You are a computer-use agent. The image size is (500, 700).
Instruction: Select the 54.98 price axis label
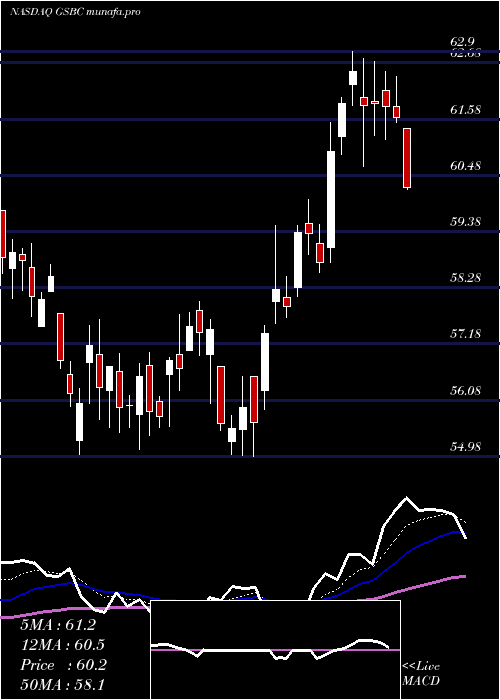(x=466, y=446)
